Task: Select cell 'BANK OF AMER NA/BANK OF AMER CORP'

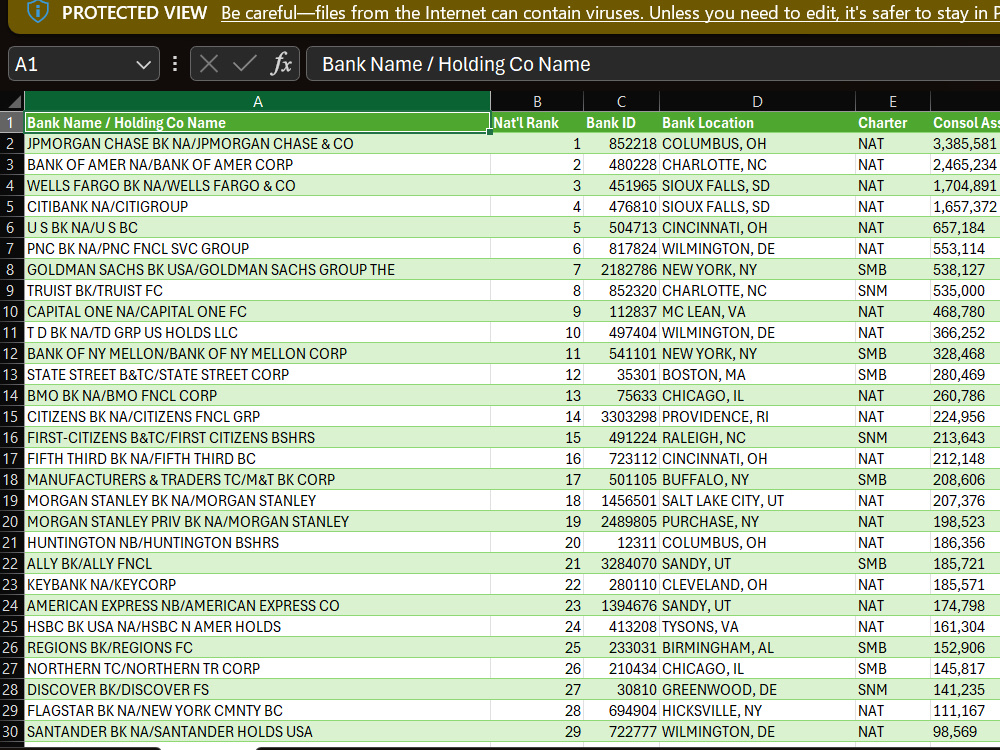Action: click(258, 165)
